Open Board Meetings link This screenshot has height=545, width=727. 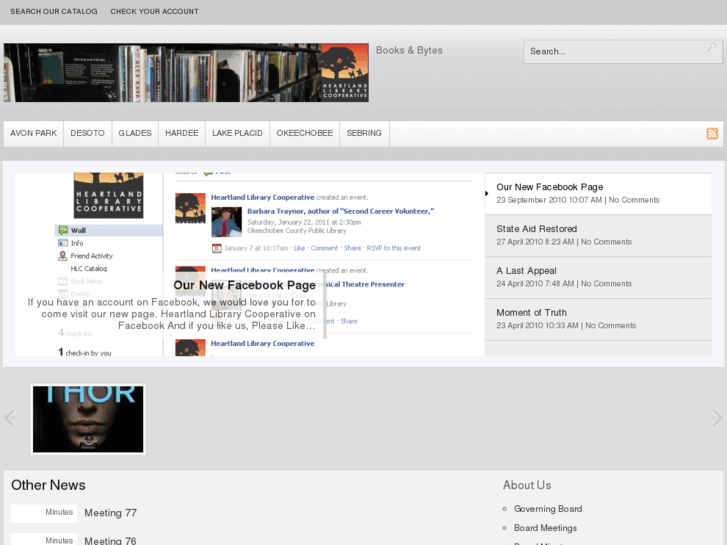pos(545,528)
